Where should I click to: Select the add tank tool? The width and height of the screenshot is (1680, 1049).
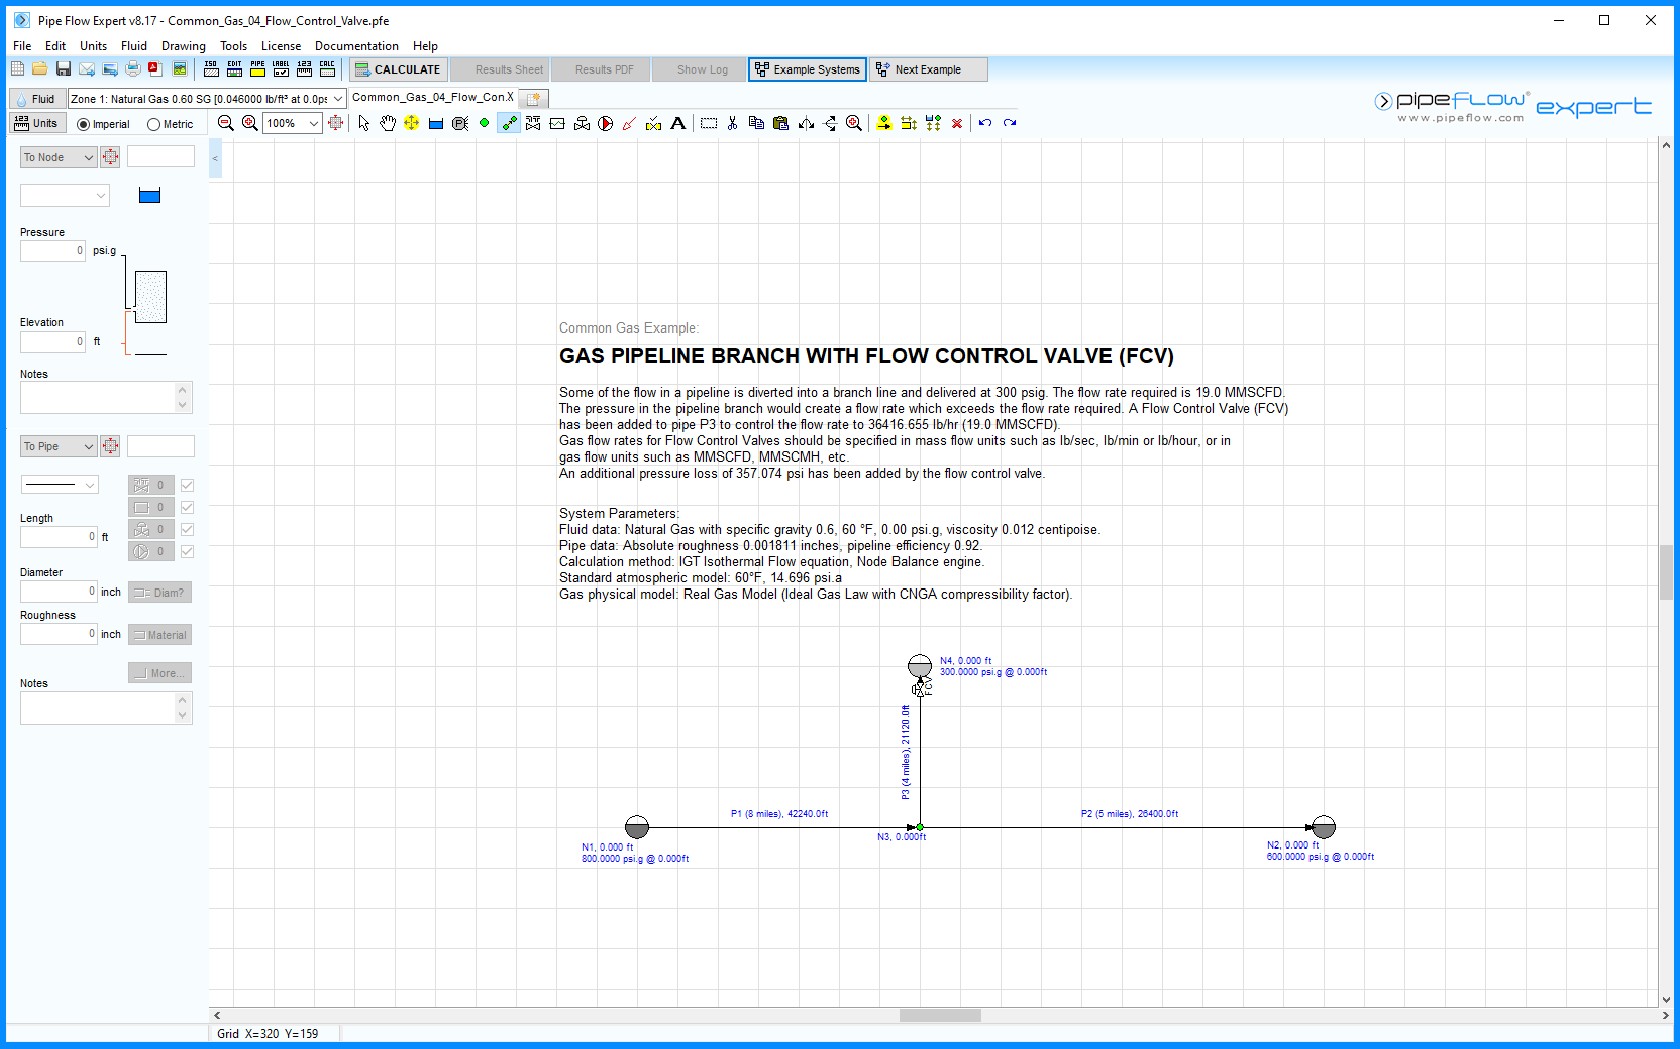(x=436, y=123)
